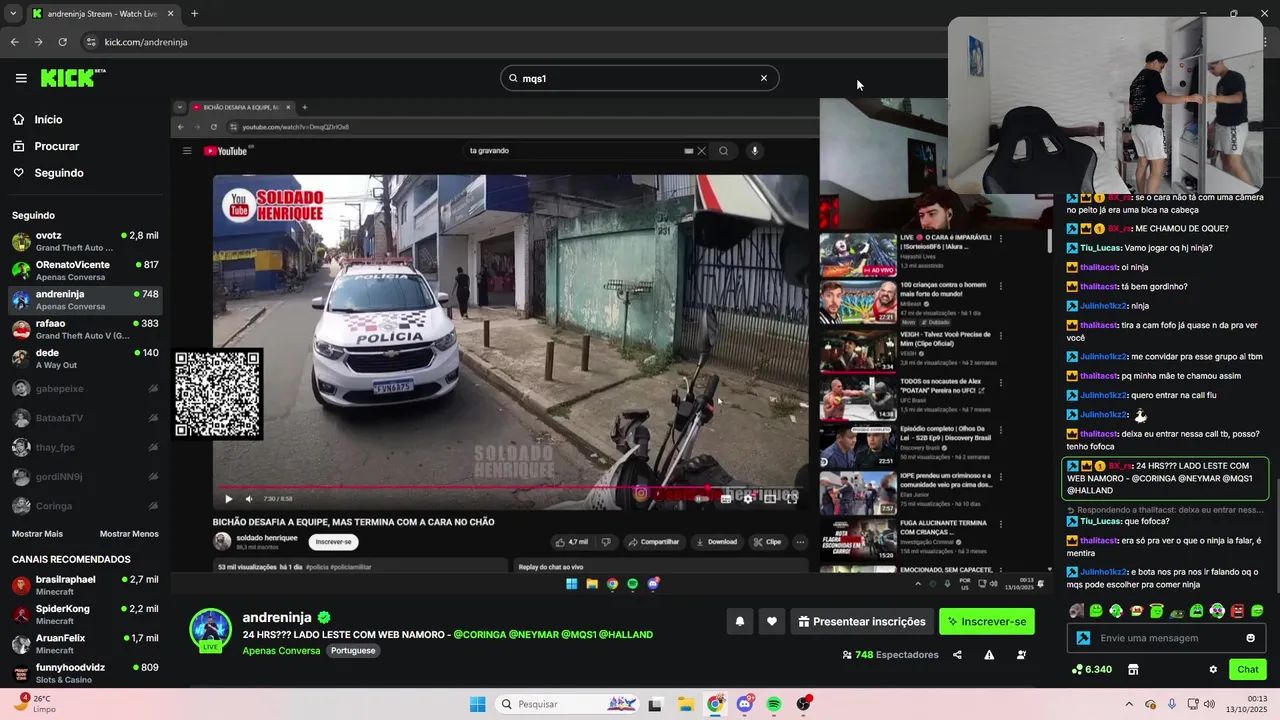
Task: Select the andreninja Stream browser tab
Action: coord(103,14)
